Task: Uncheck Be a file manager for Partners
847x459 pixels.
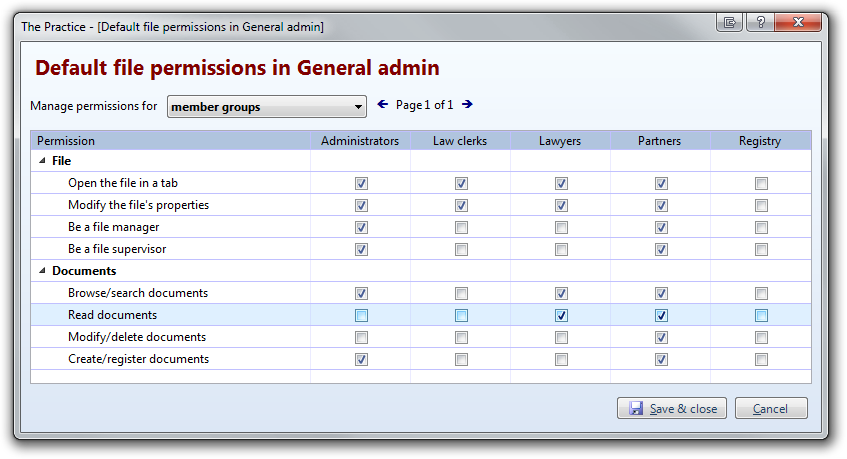Action: pos(661,227)
